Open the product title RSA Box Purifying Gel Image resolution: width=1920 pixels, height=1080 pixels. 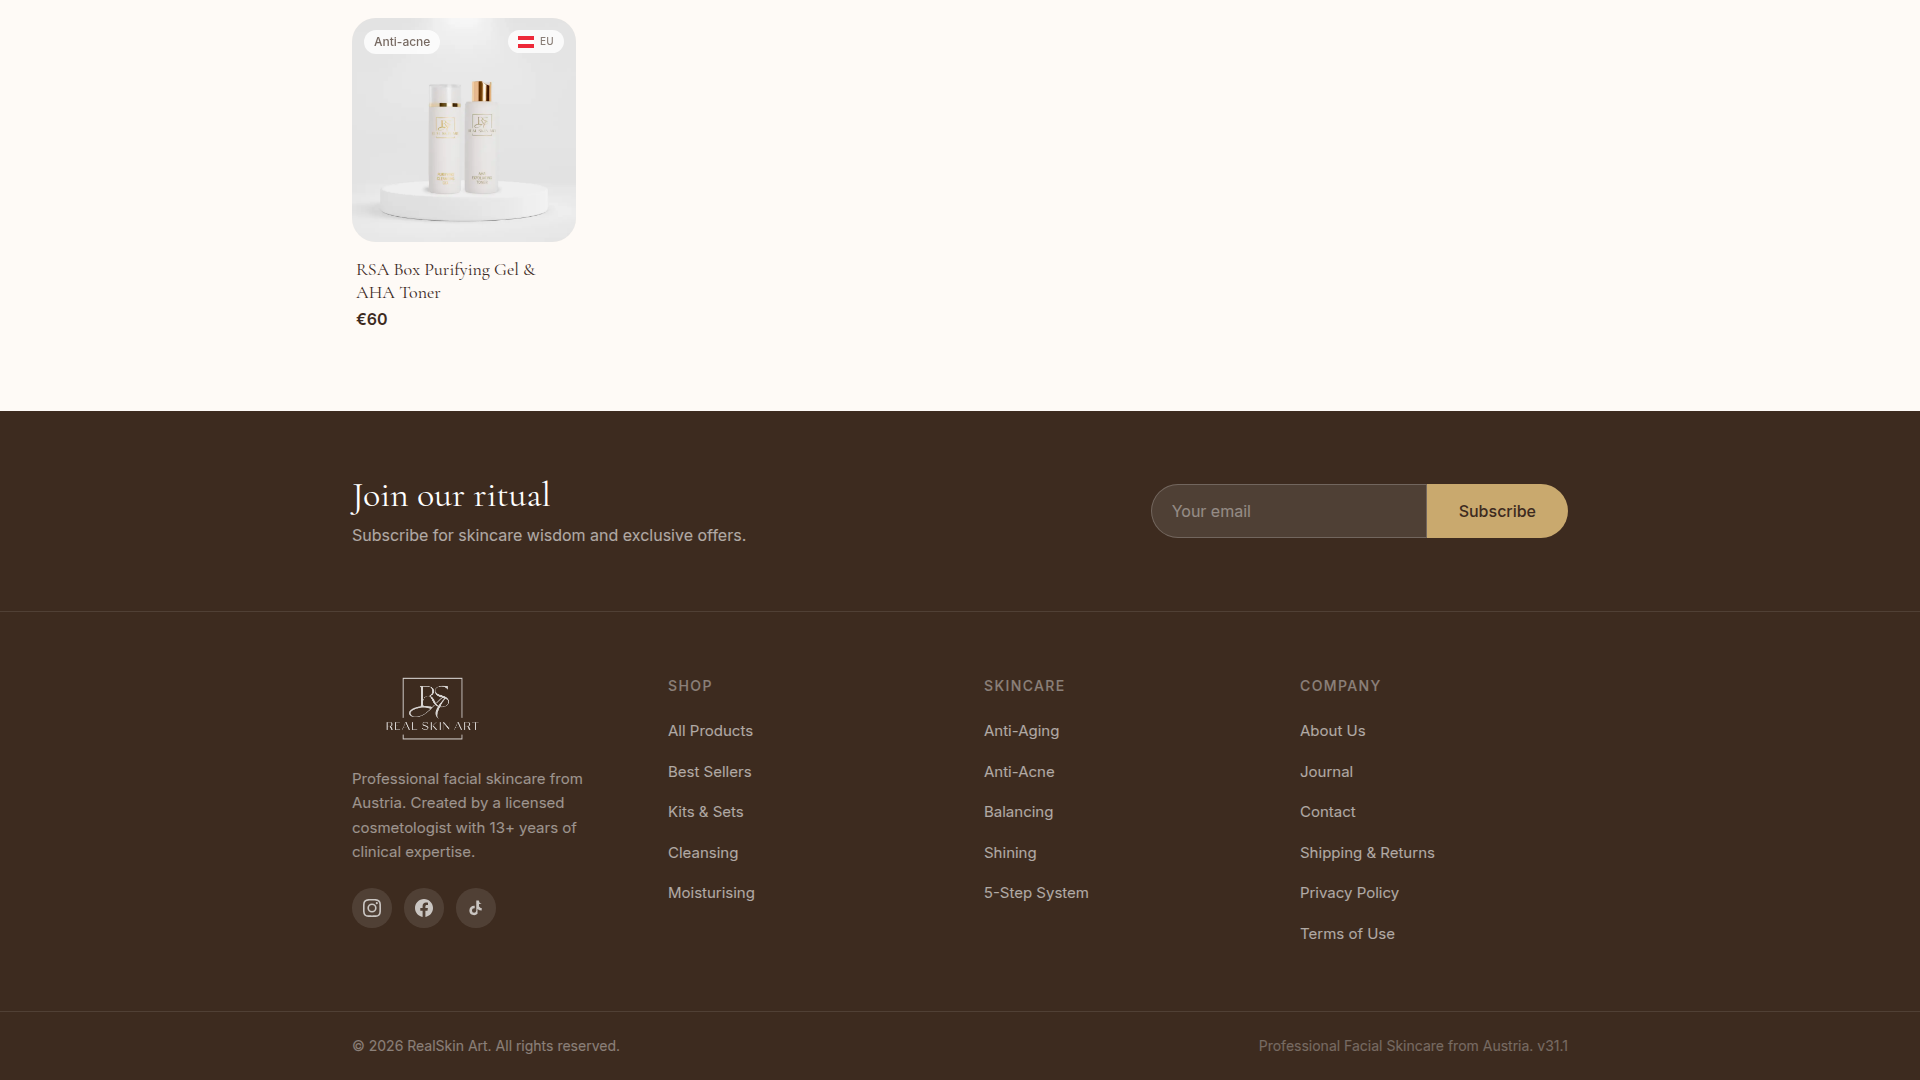tap(445, 280)
